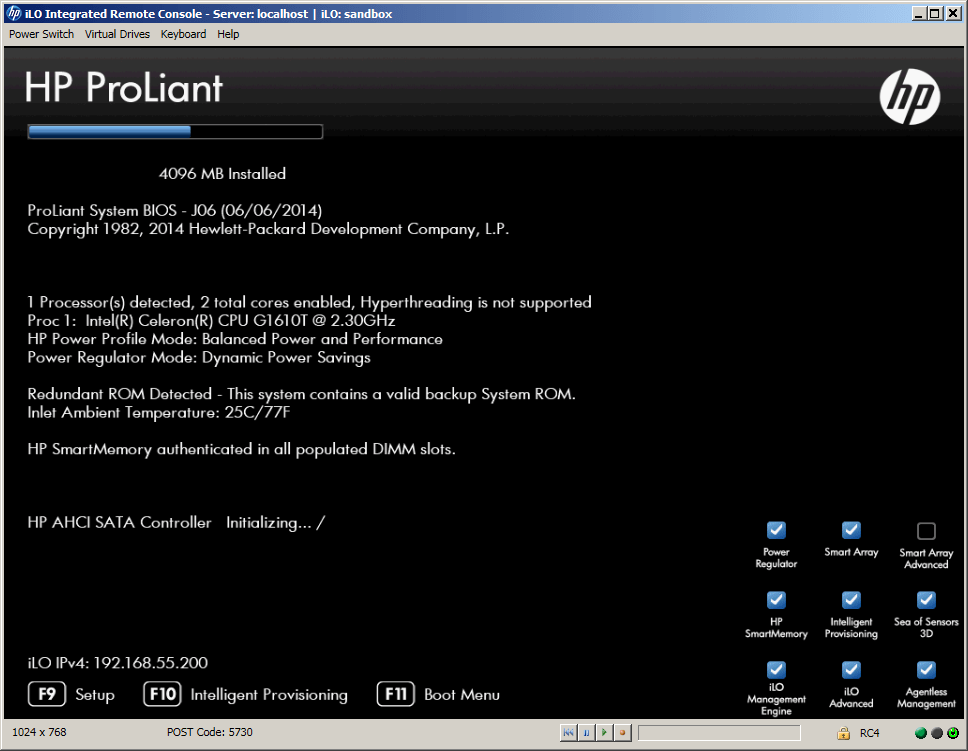Click the iLO Management Engine checkbox
Screen dimensions: 968x751
(776, 669)
